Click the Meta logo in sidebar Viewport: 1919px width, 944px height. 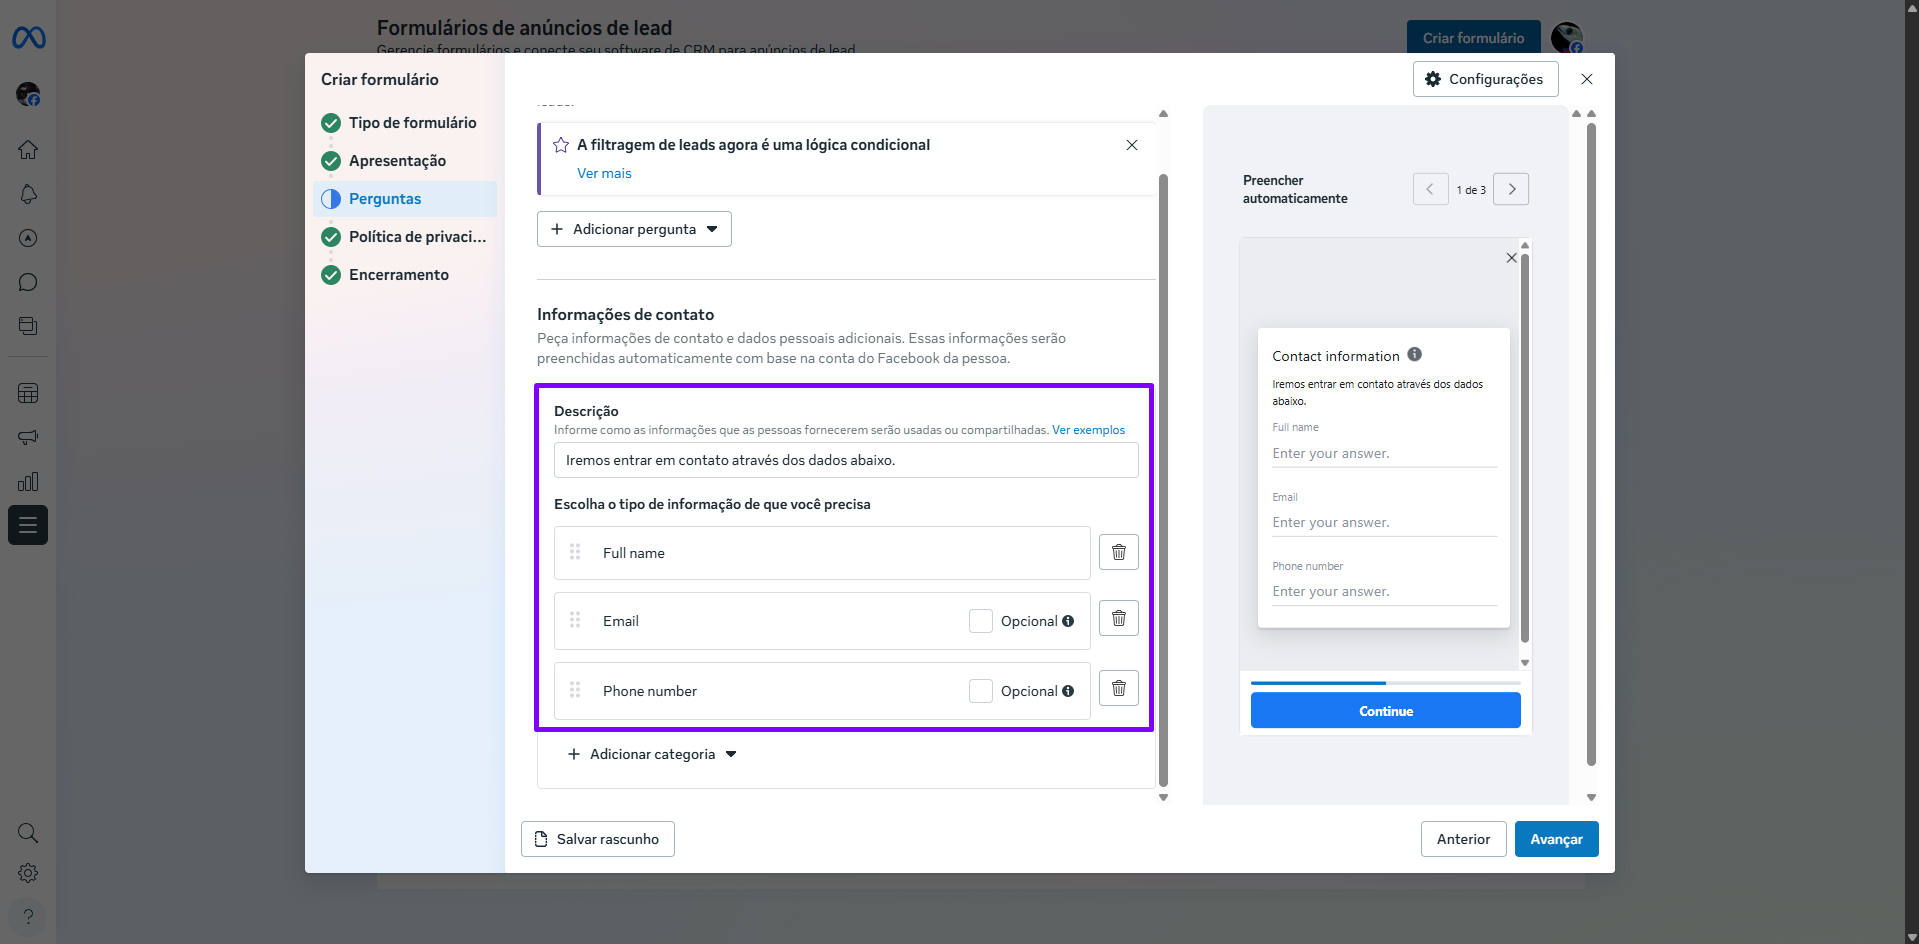(x=28, y=38)
